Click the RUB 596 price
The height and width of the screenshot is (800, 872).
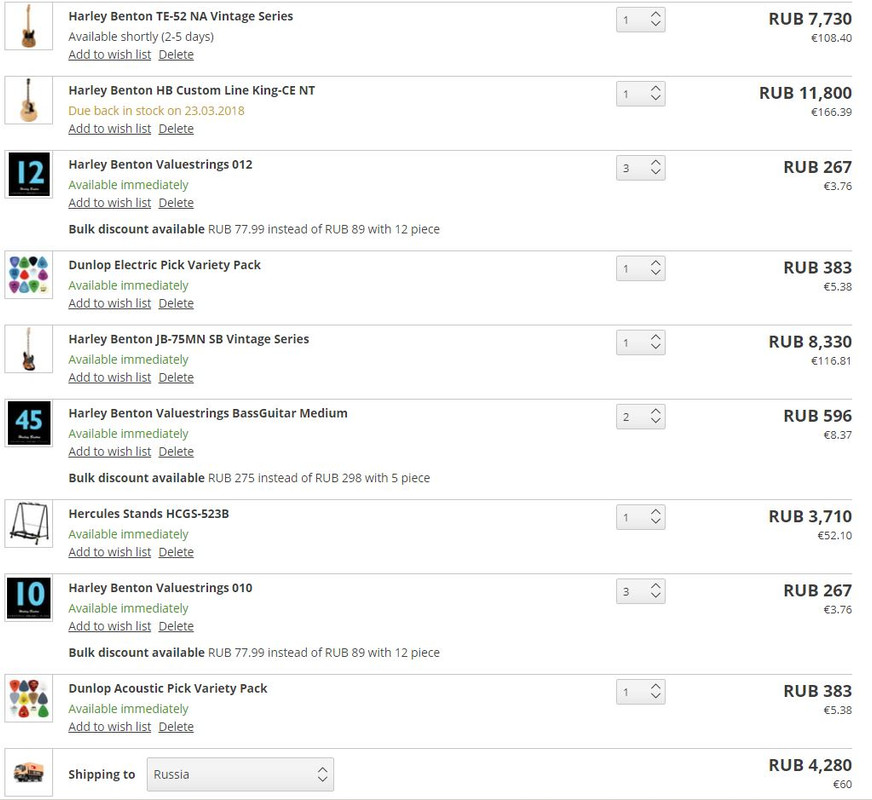[818, 415]
